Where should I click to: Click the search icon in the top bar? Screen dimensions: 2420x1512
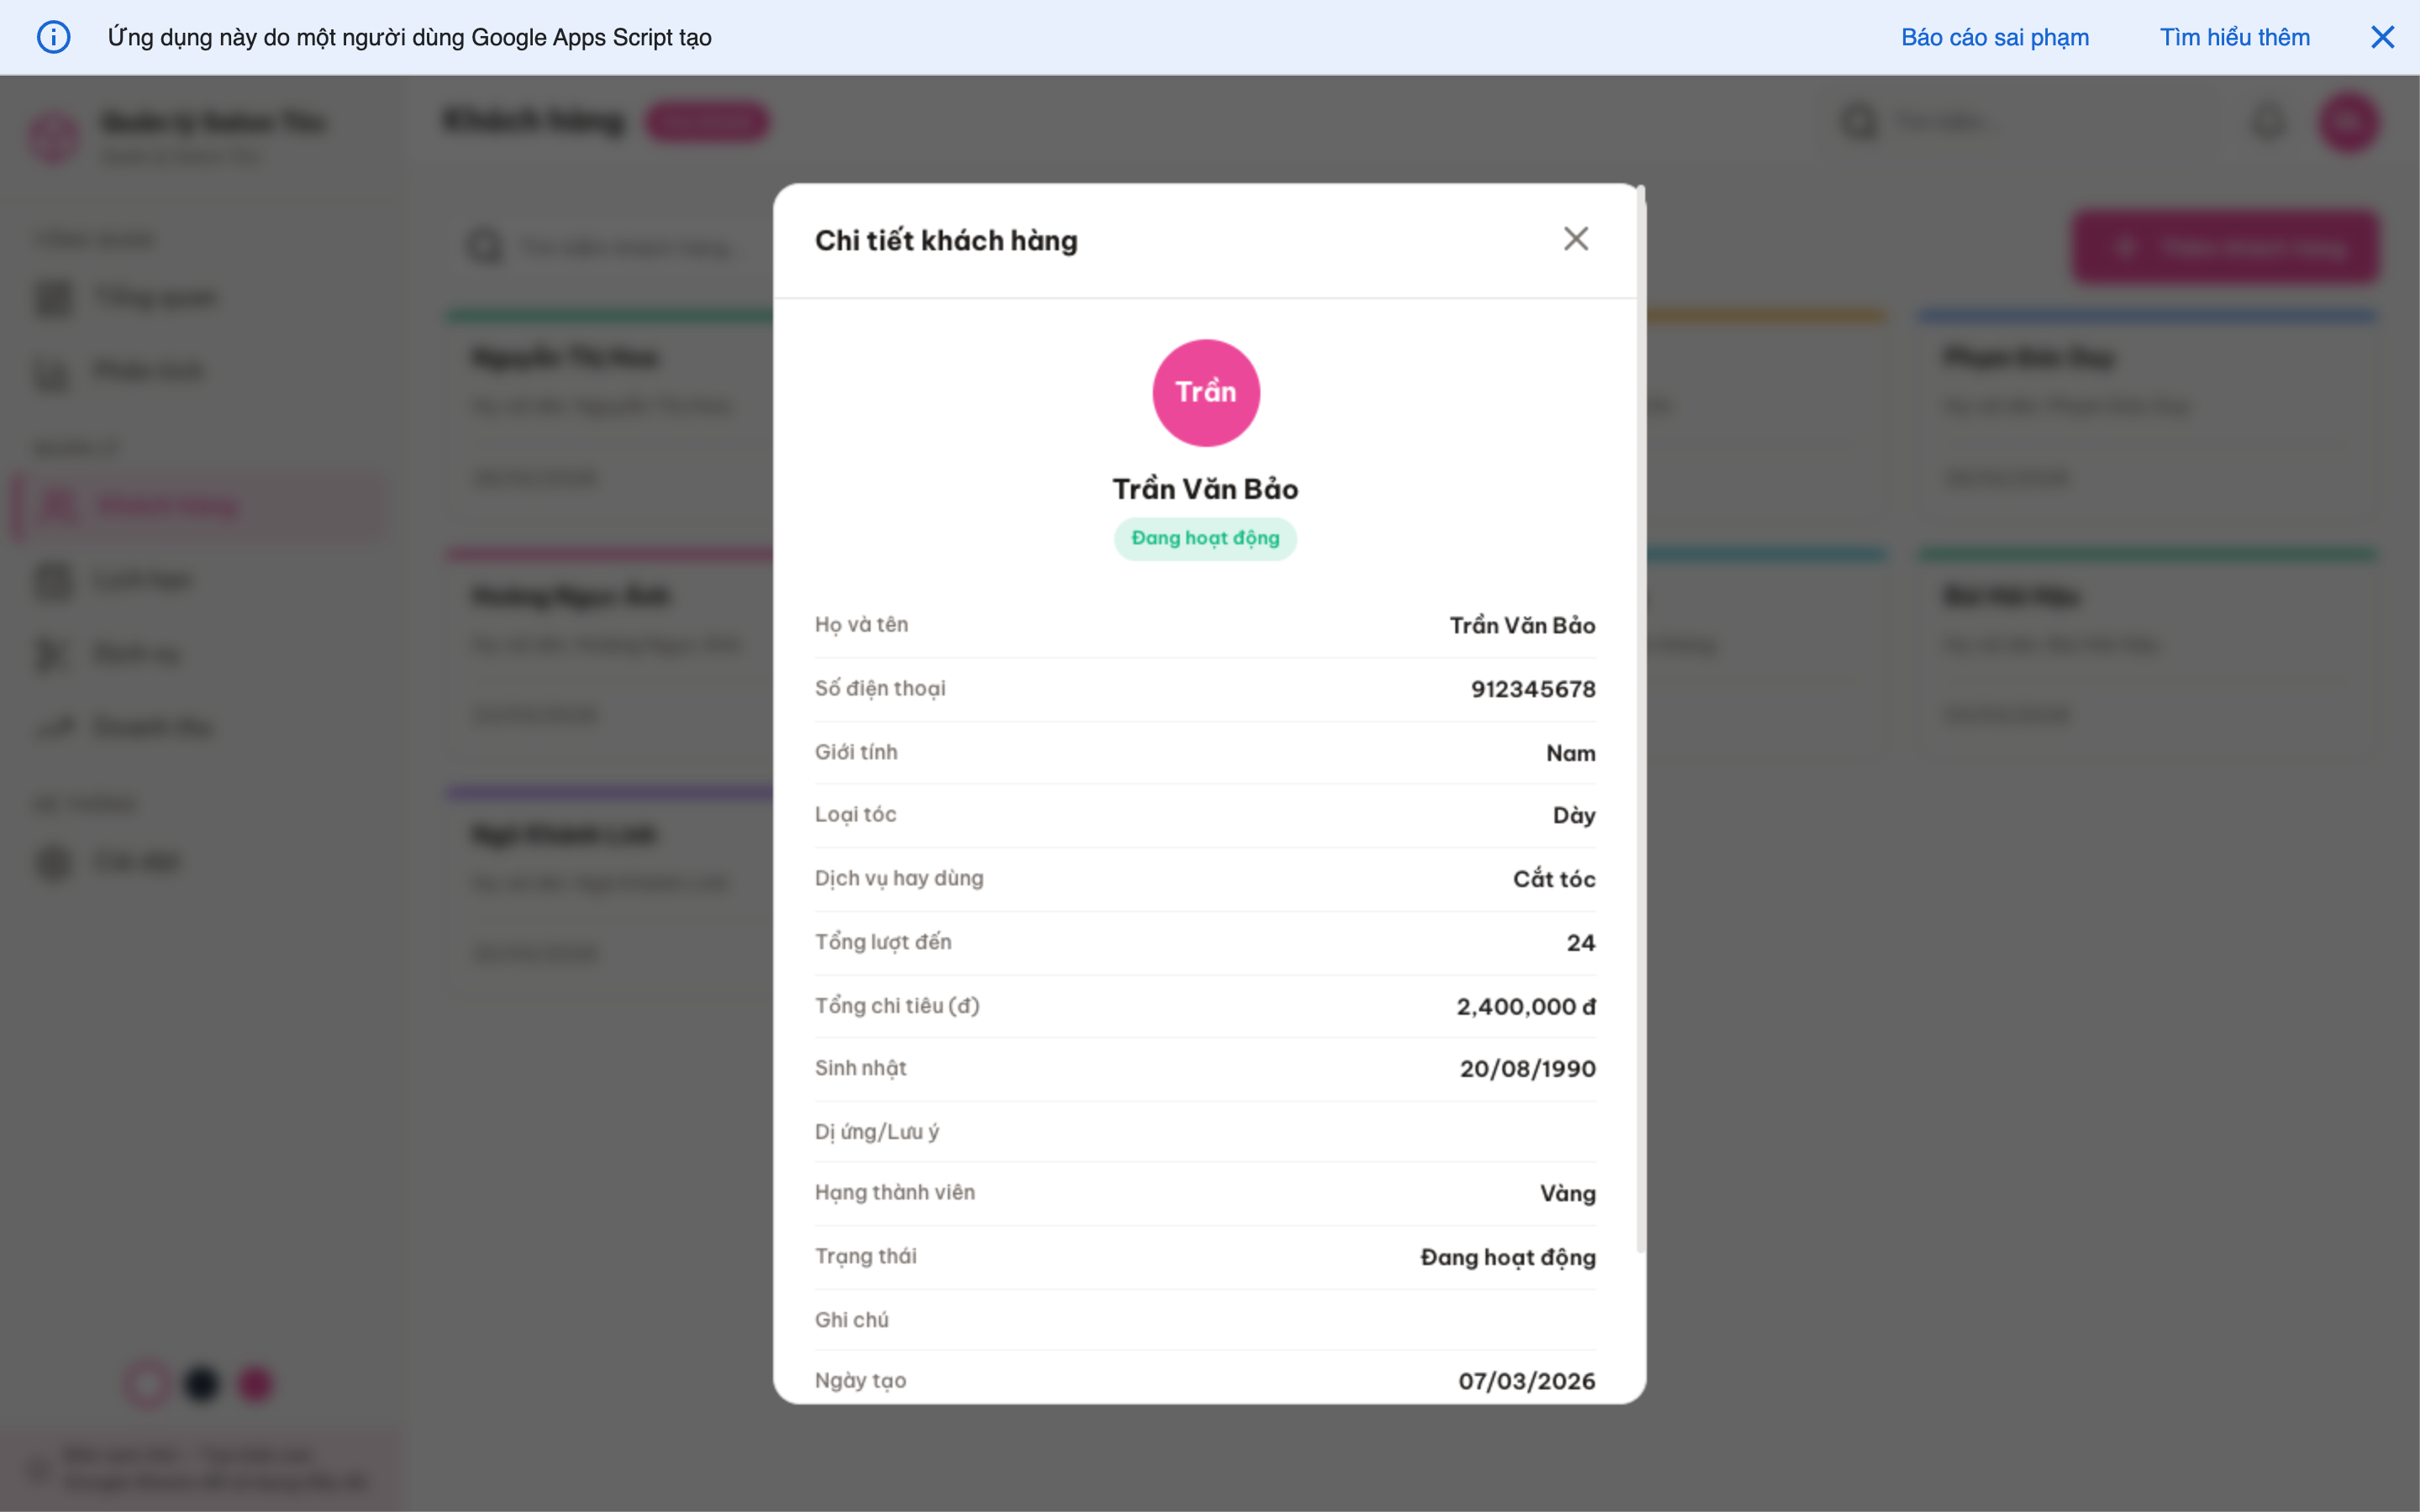(x=1859, y=121)
